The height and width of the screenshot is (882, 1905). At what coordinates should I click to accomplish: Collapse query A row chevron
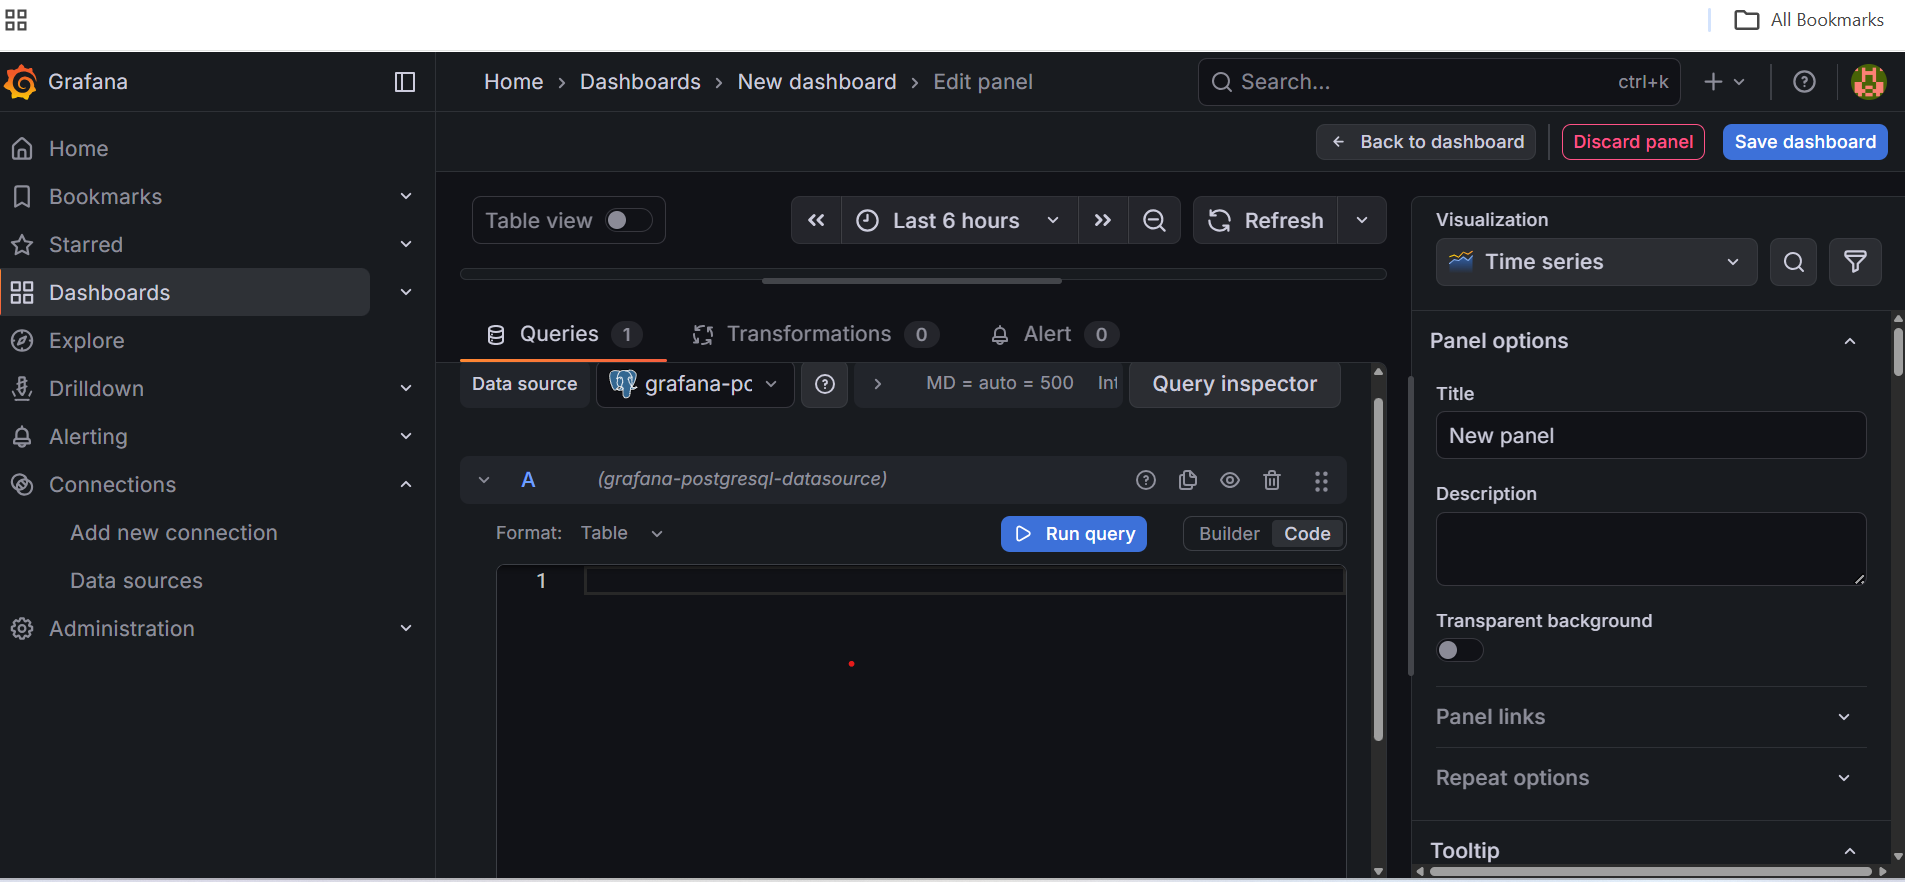(484, 480)
